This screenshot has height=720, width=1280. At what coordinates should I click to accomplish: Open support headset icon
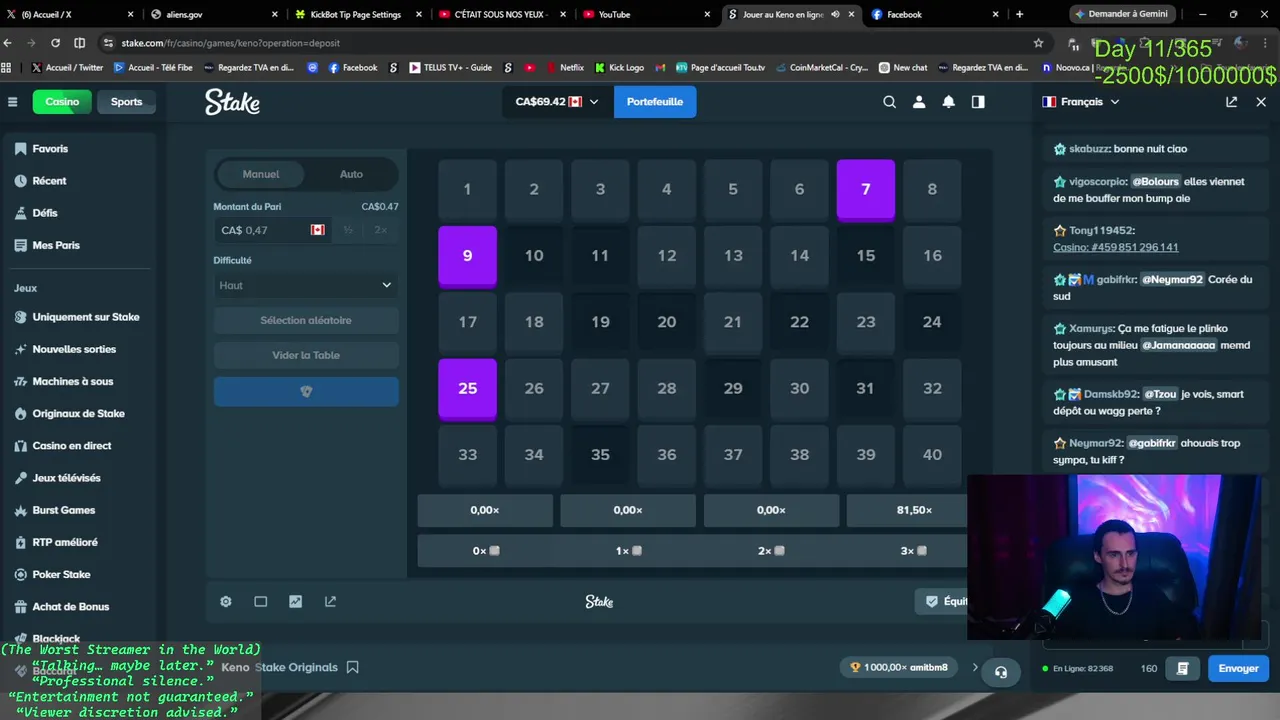(x=1001, y=672)
